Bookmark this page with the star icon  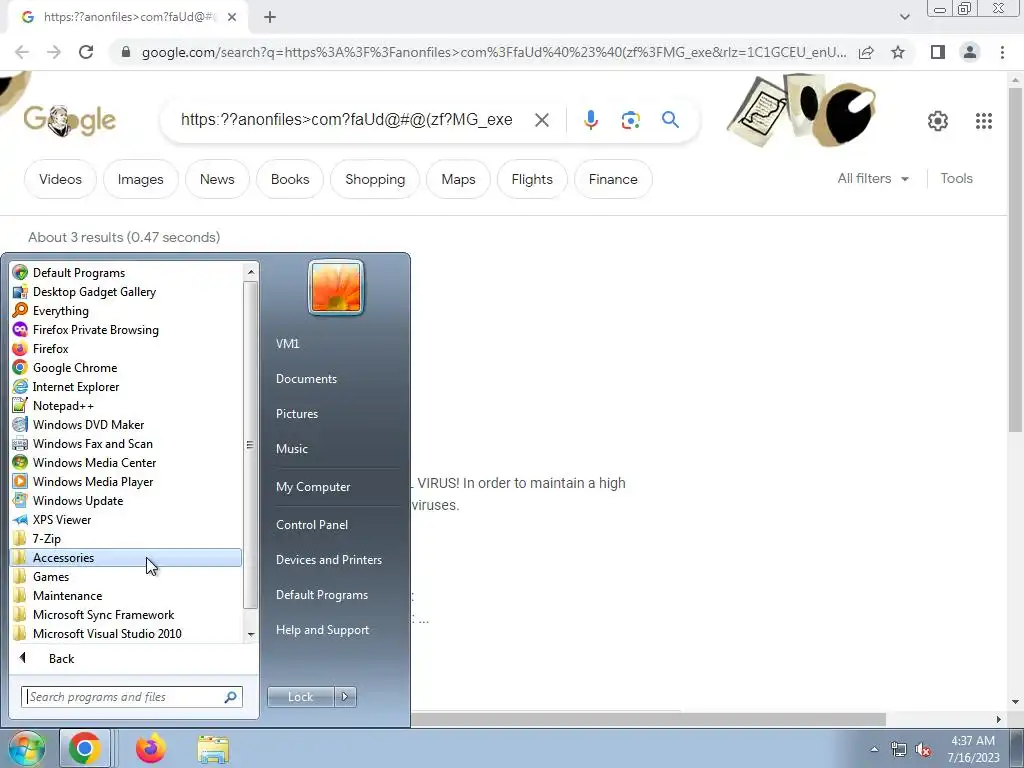pyautogui.click(x=898, y=52)
